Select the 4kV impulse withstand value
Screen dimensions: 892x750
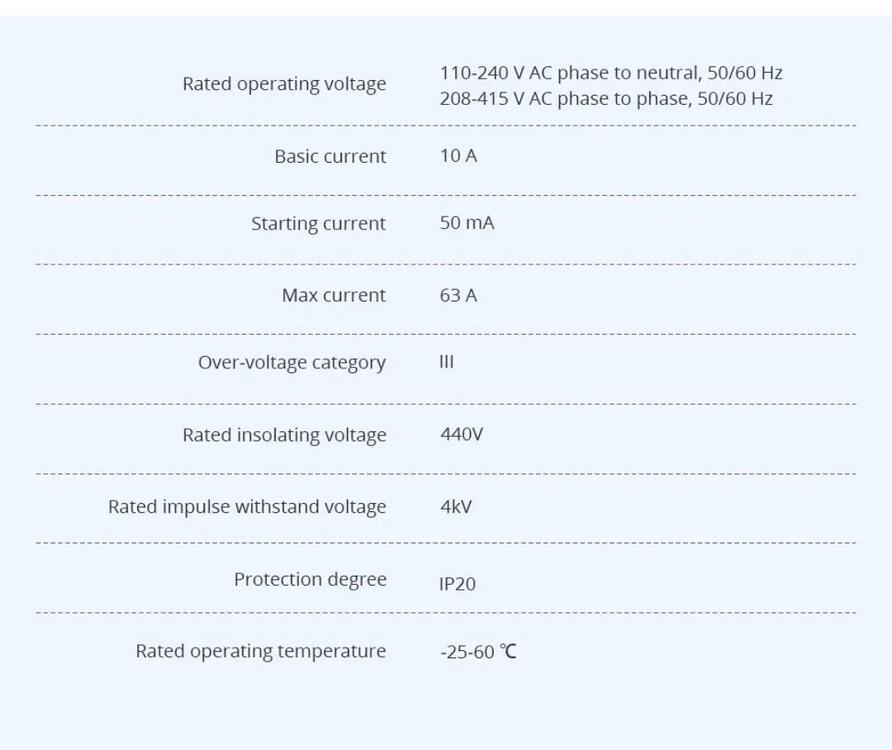(x=456, y=507)
